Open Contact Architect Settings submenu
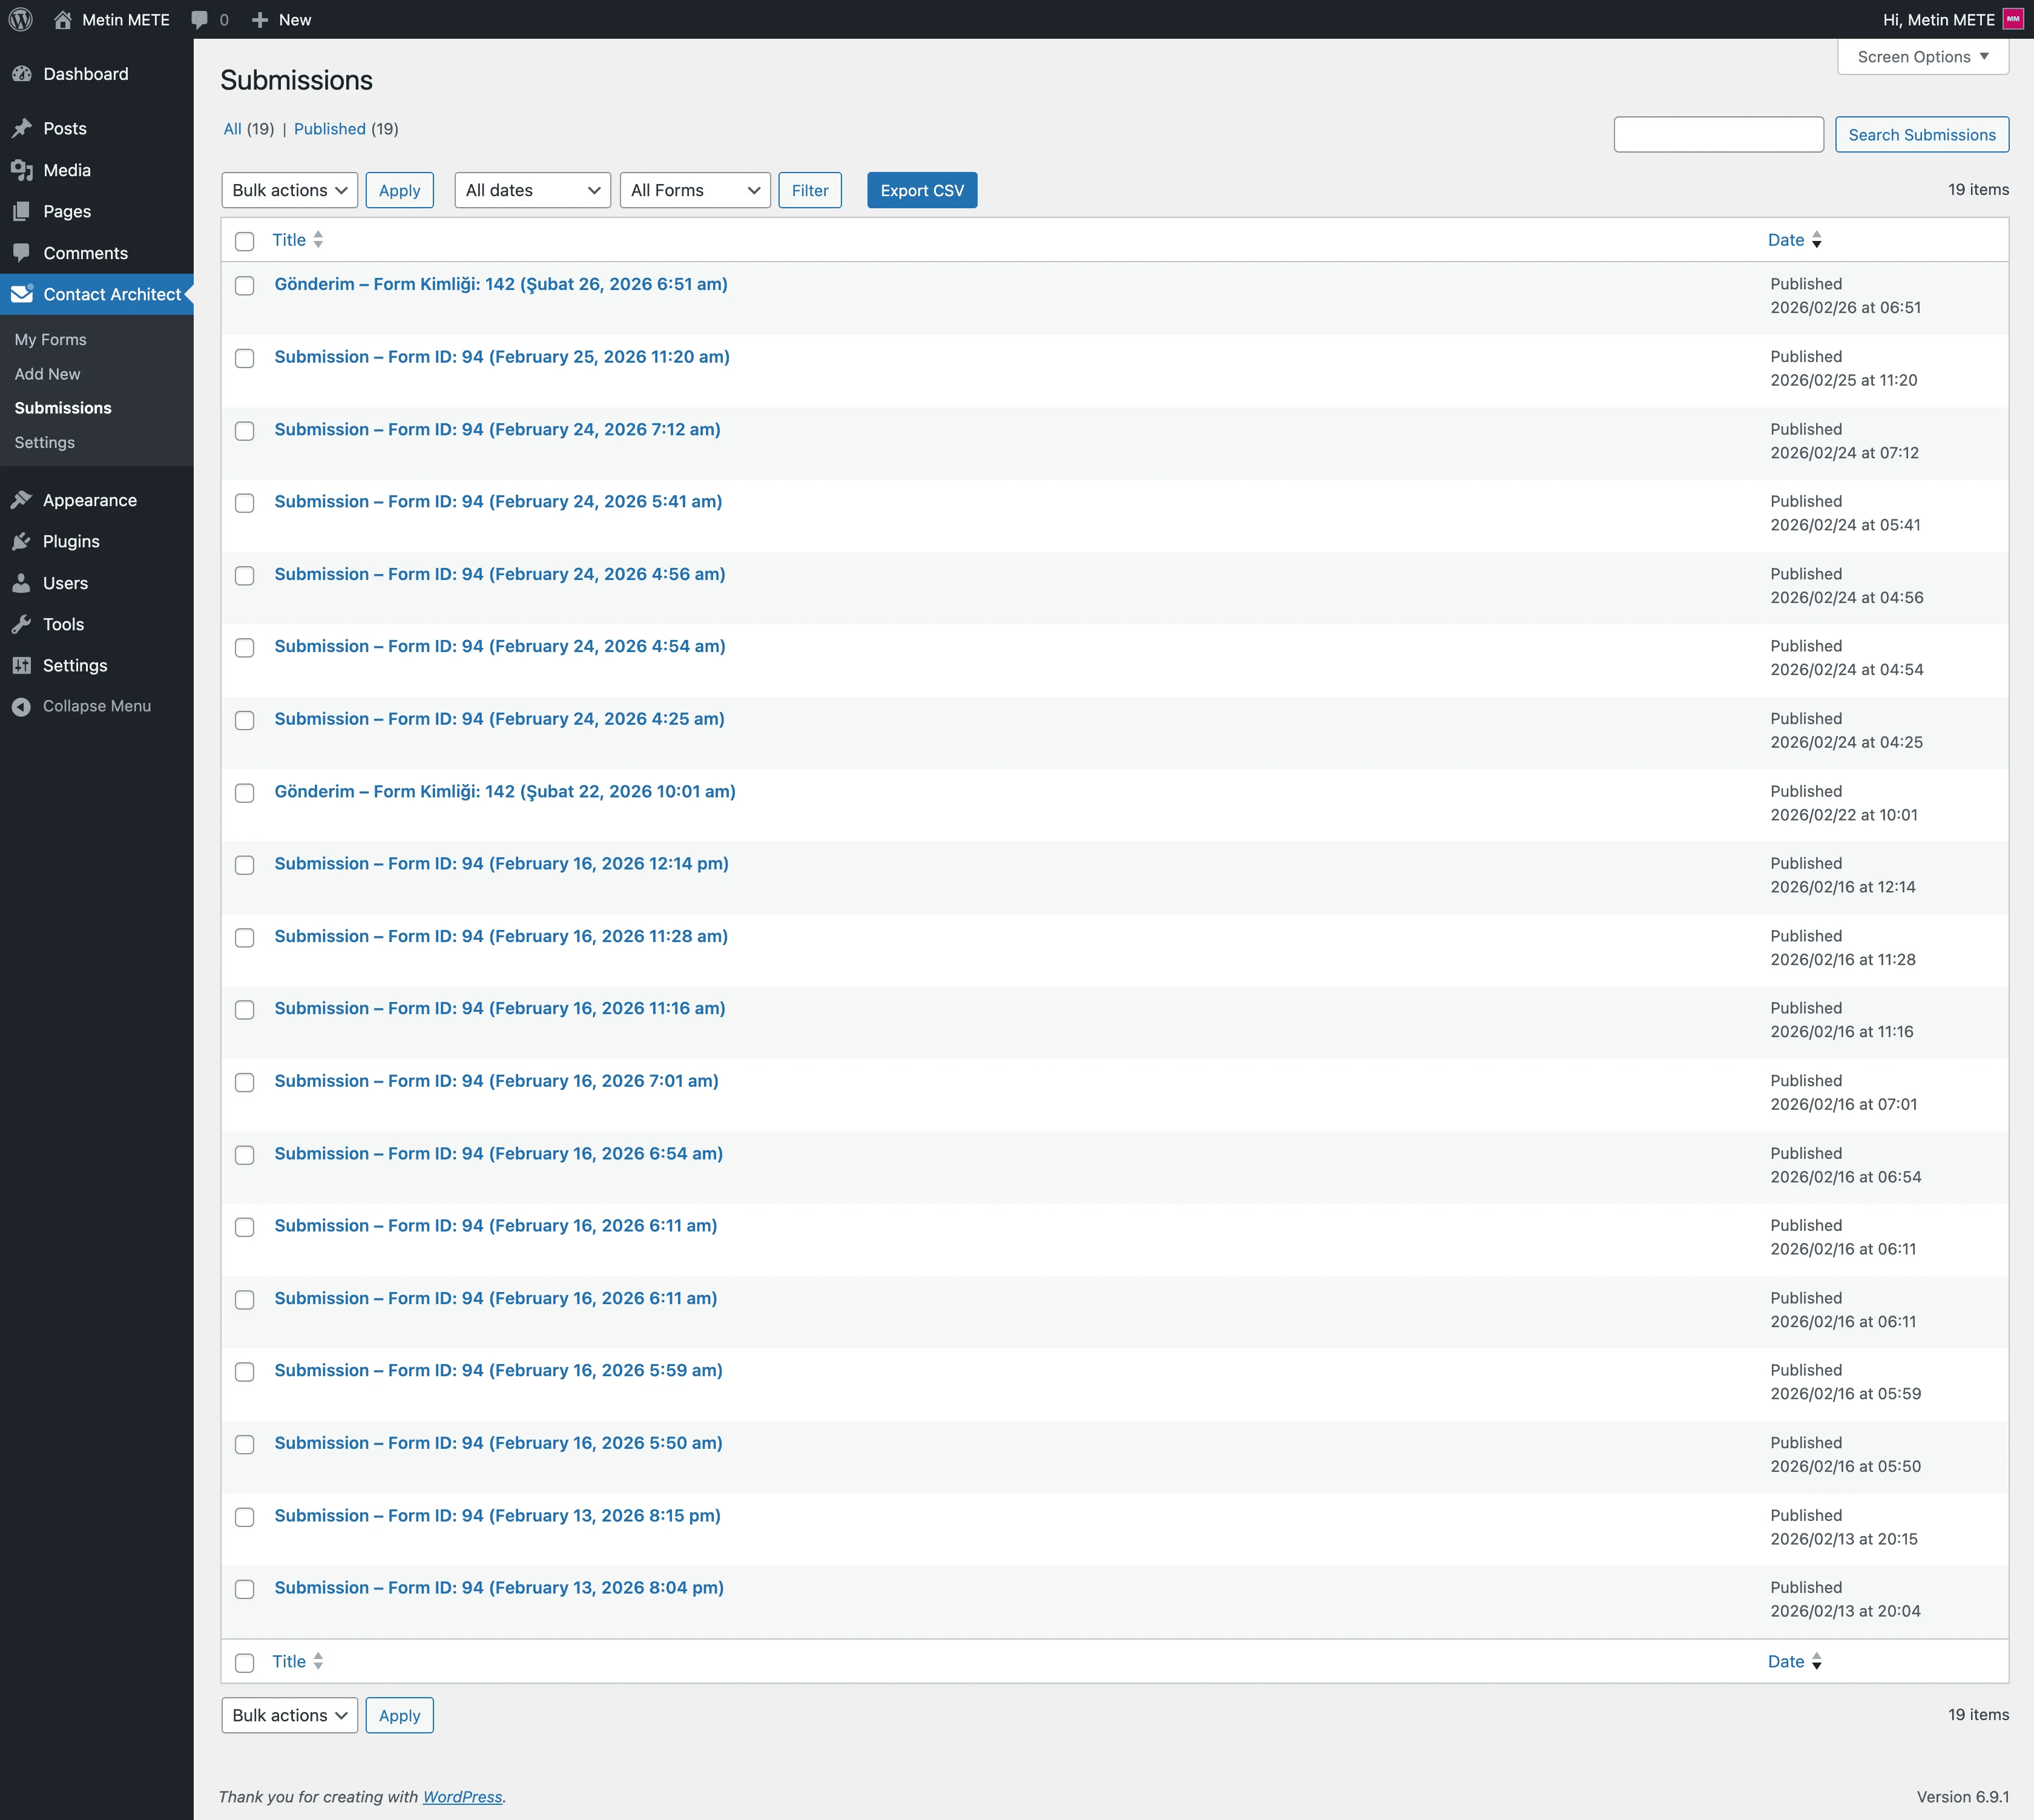The image size is (2034, 1820). 44,442
